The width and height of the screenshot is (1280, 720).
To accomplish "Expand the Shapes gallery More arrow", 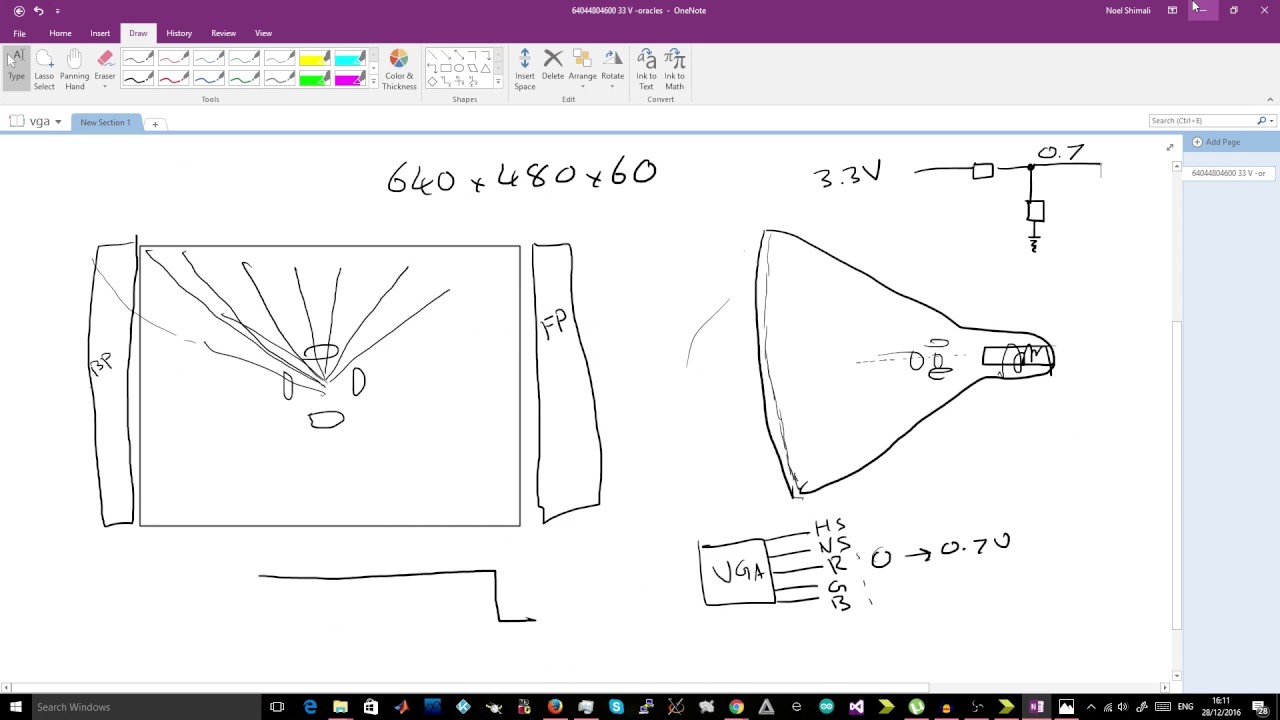I will coord(498,82).
